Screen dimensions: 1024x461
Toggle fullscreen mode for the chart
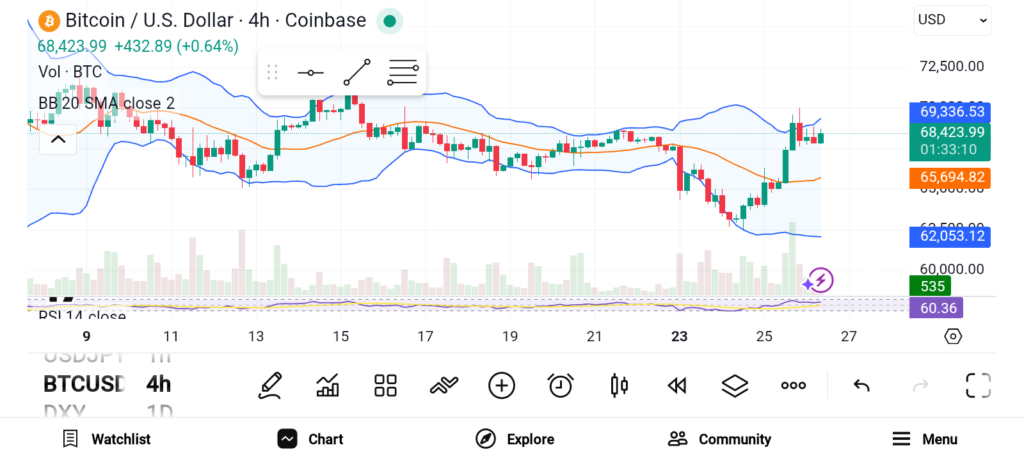978,386
